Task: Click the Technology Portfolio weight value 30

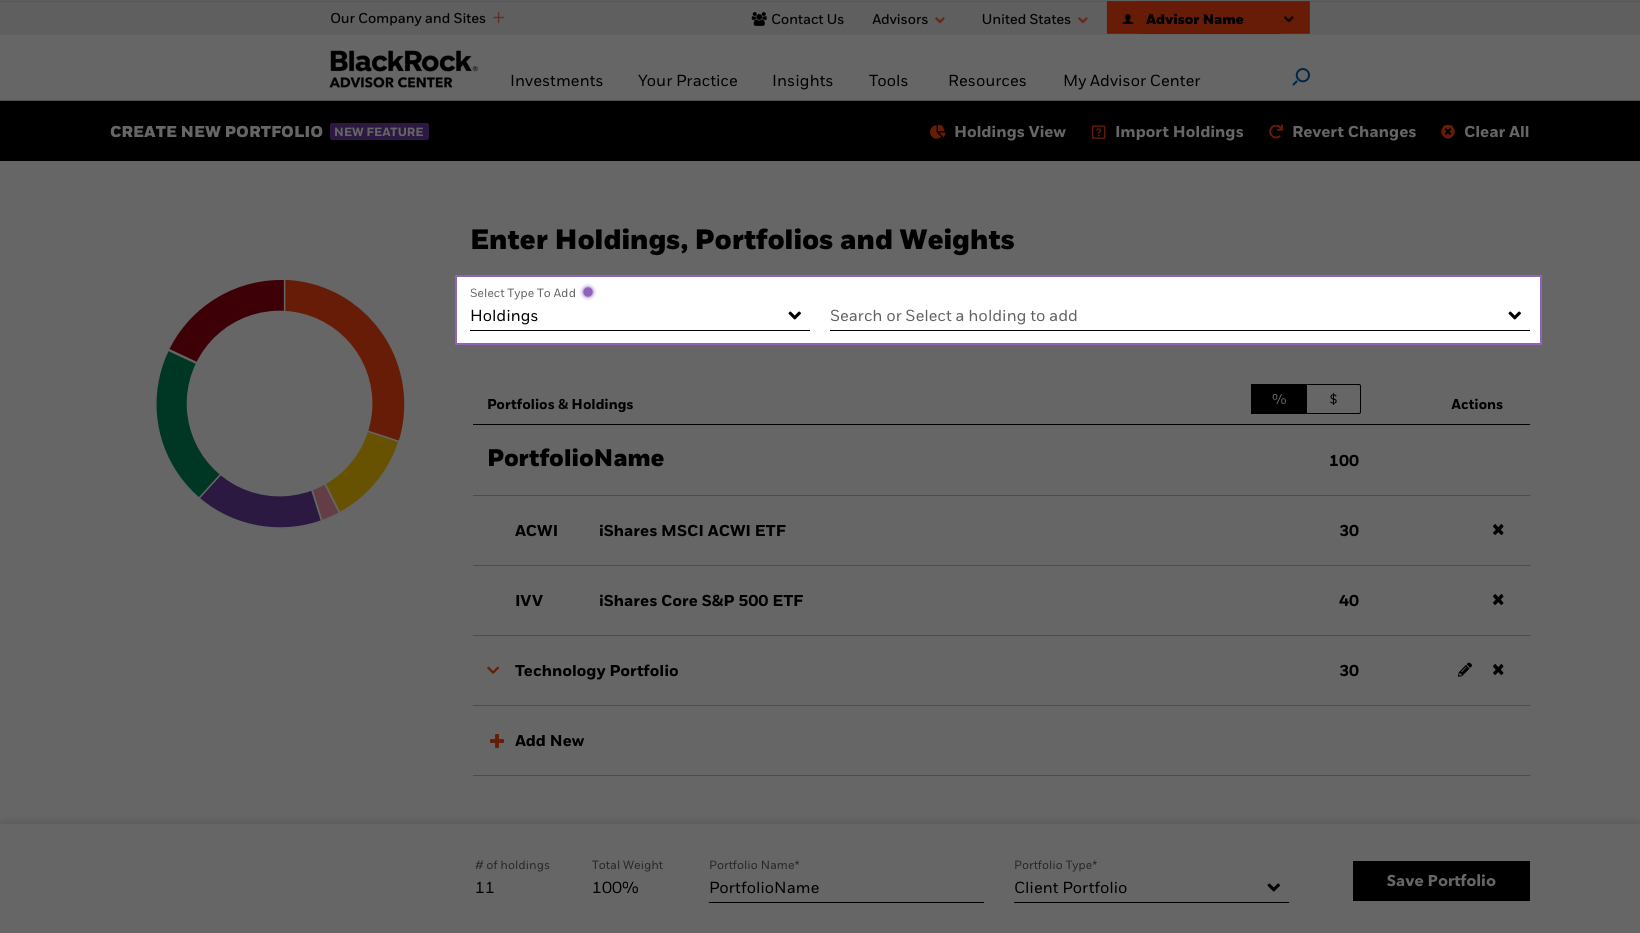Action: pyautogui.click(x=1349, y=671)
